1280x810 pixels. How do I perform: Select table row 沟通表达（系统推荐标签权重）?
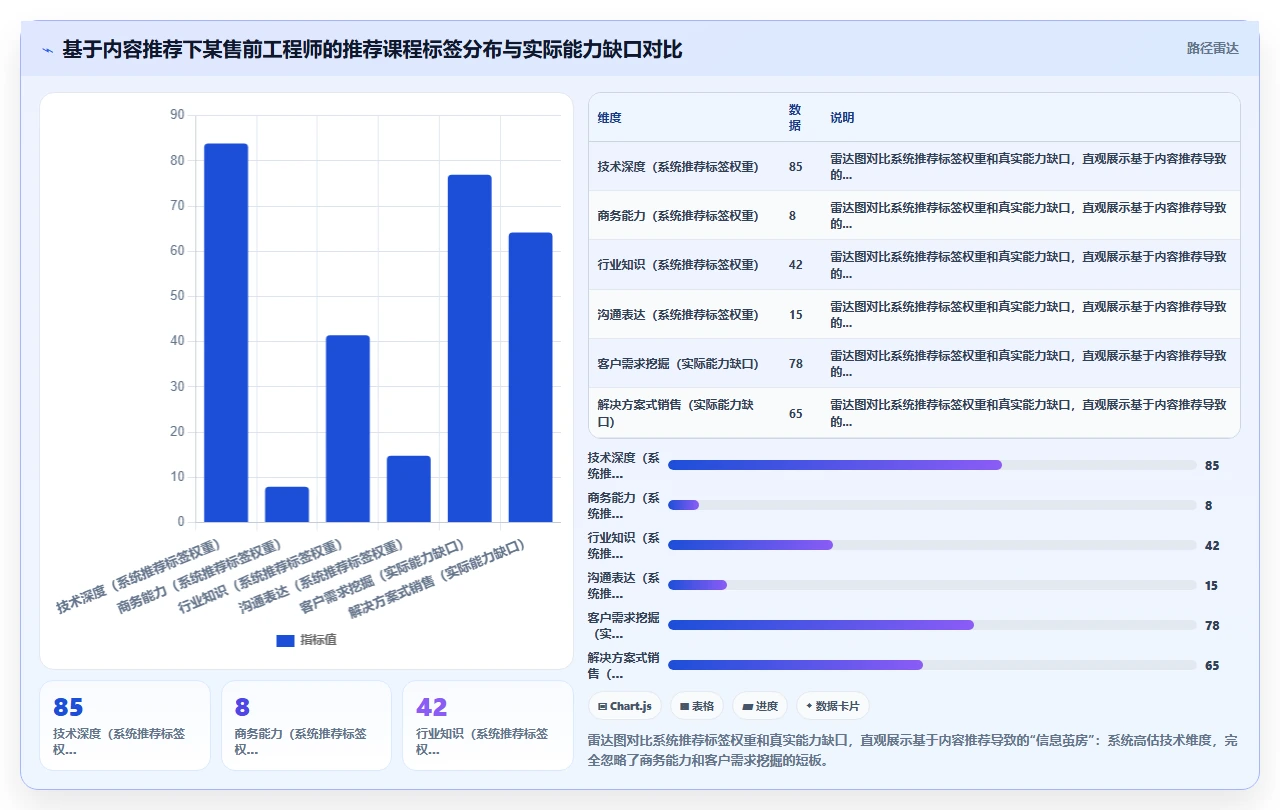(914, 314)
